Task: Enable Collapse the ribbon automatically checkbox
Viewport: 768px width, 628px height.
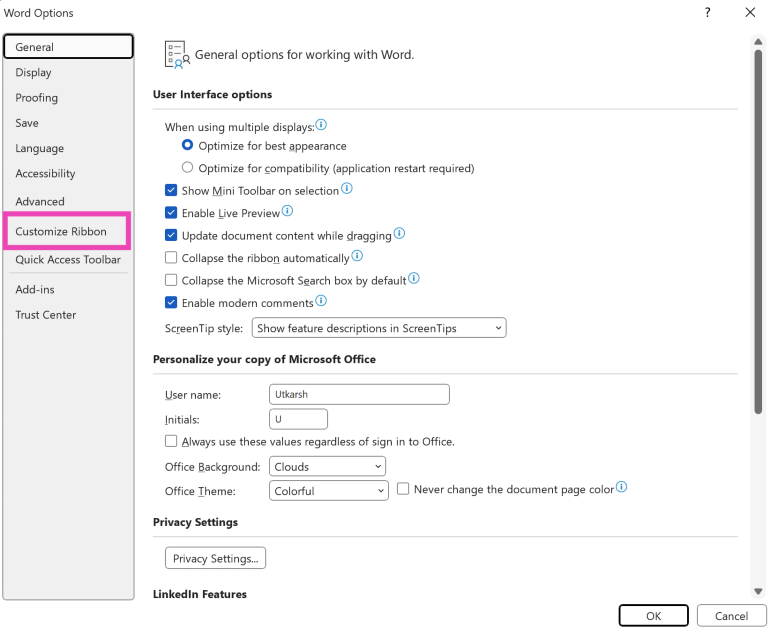Action: pos(171,258)
